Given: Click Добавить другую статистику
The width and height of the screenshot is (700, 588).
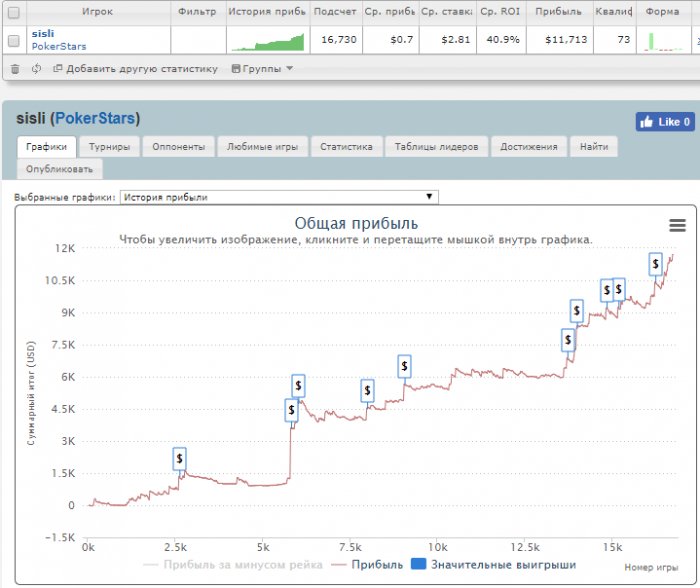Looking at the screenshot, I should point(135,69).
